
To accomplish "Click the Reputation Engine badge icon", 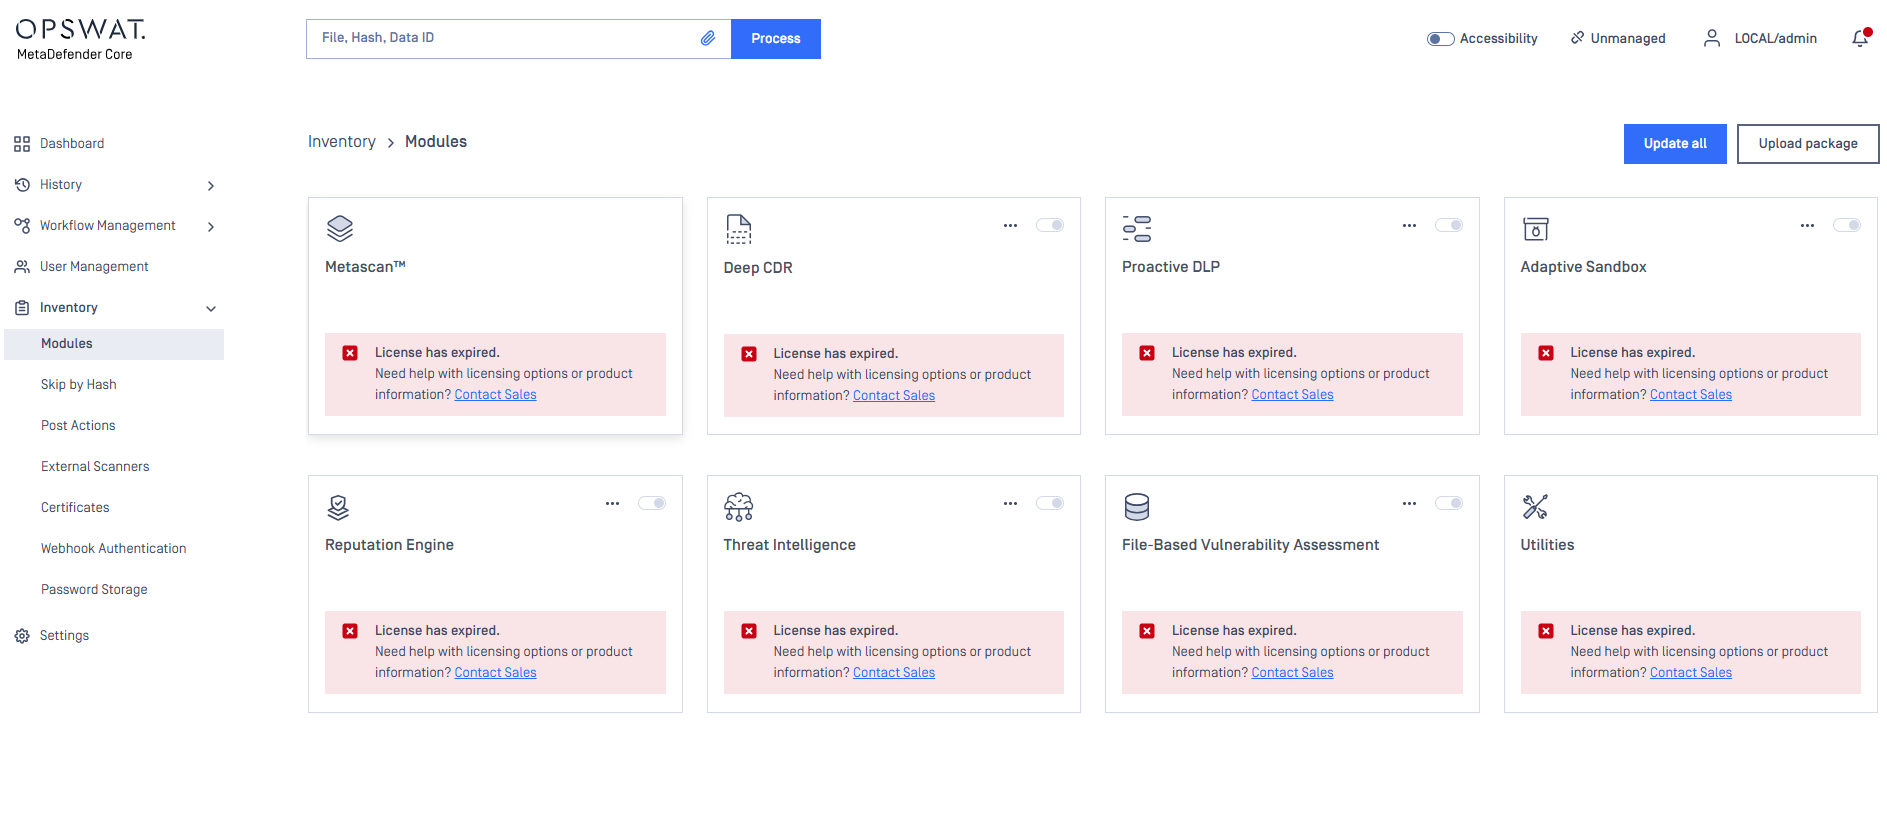I will pyautogui.click(x=338, y=507).
